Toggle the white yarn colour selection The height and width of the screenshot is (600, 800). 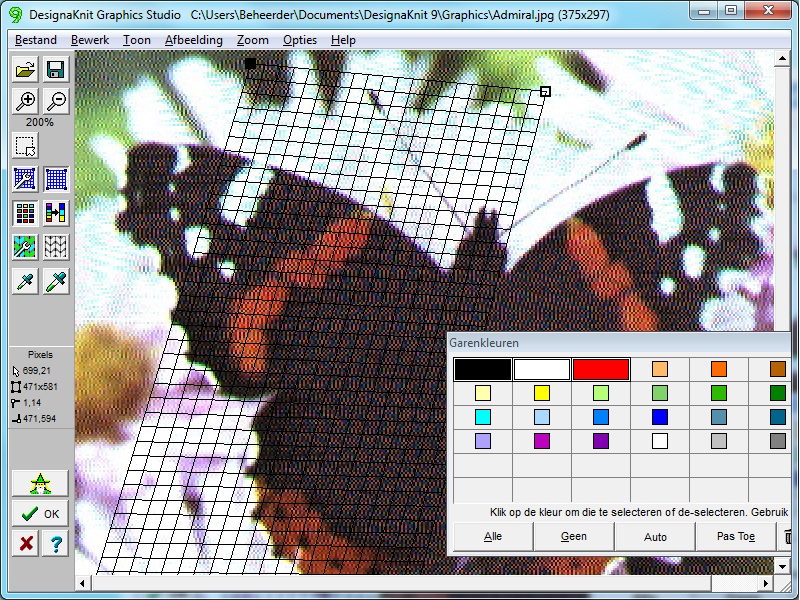542,369
